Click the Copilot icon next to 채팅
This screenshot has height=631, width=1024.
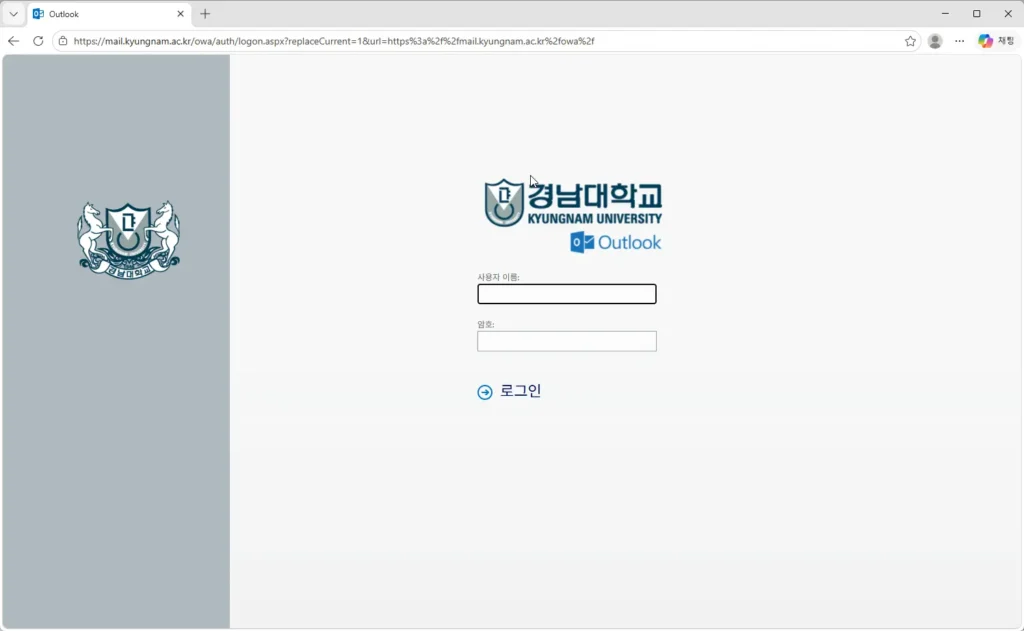pos(985,41)
